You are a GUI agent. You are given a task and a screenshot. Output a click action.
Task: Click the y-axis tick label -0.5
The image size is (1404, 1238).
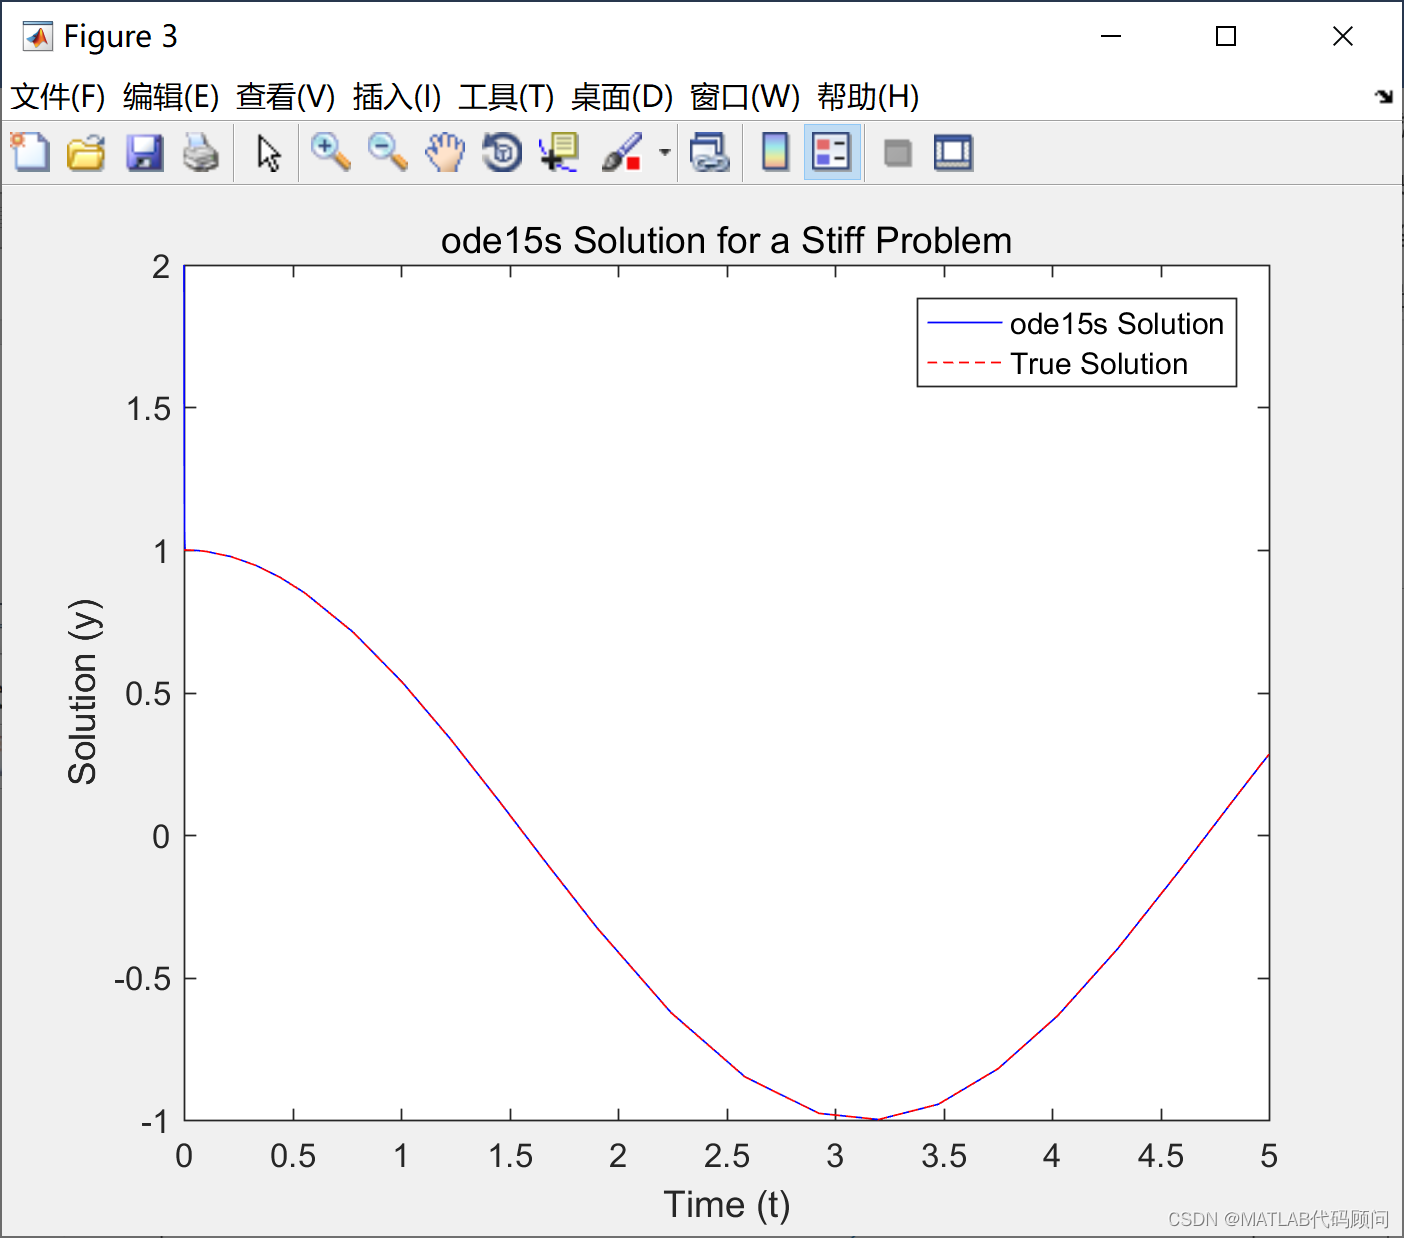click(x=142, y=979)
